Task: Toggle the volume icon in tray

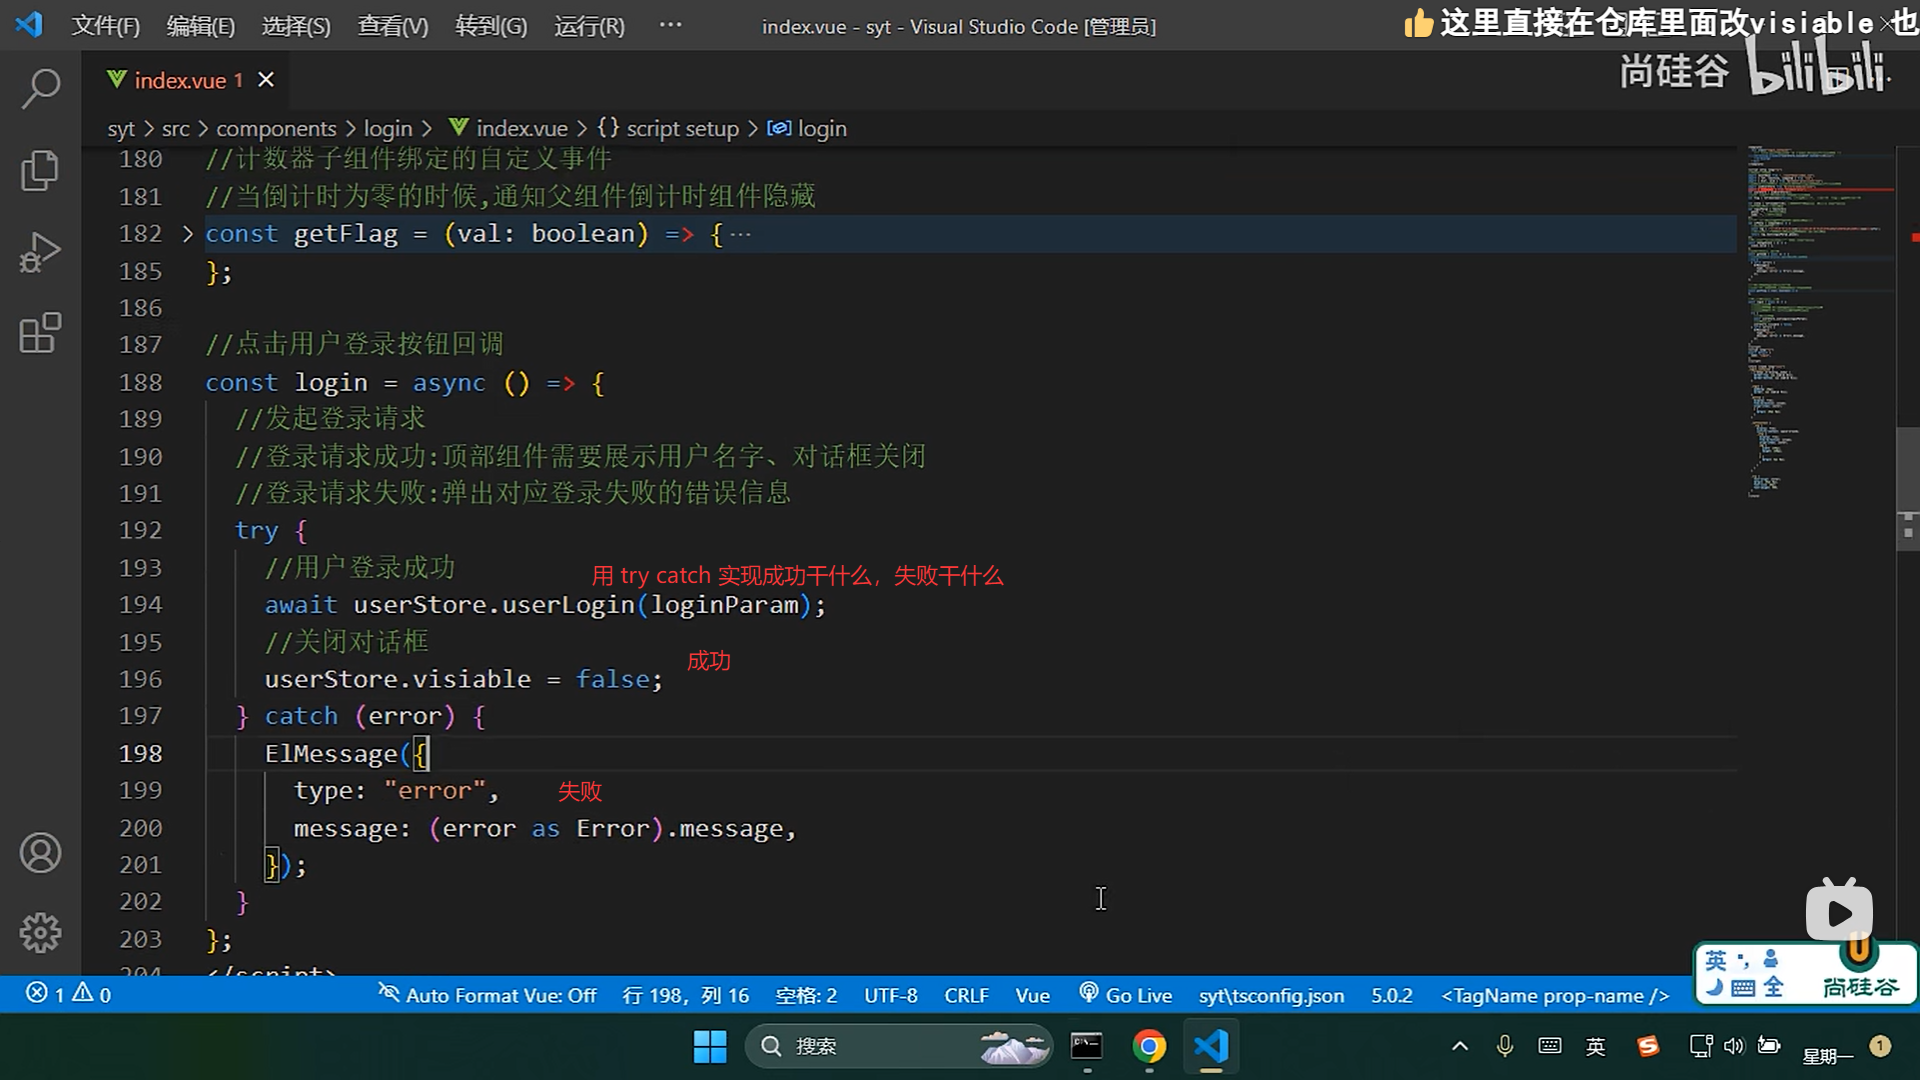Action: tap(1734, 1046)
